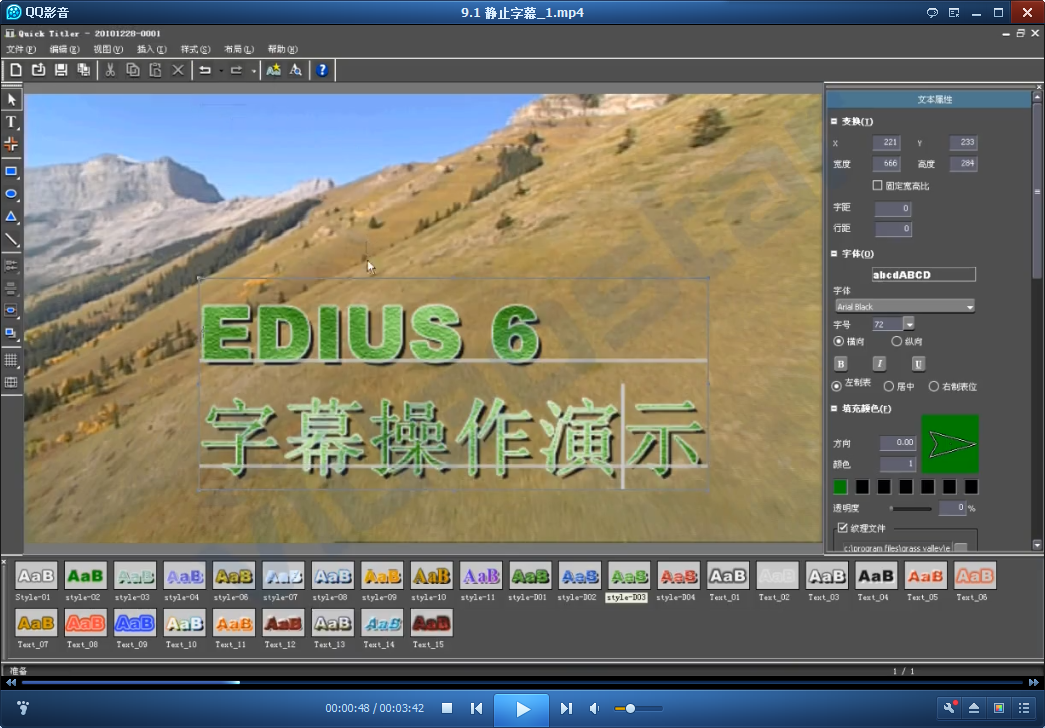Skip to the previous video
Viewport: 1045px width, 728px height.
tap(477, 708)
